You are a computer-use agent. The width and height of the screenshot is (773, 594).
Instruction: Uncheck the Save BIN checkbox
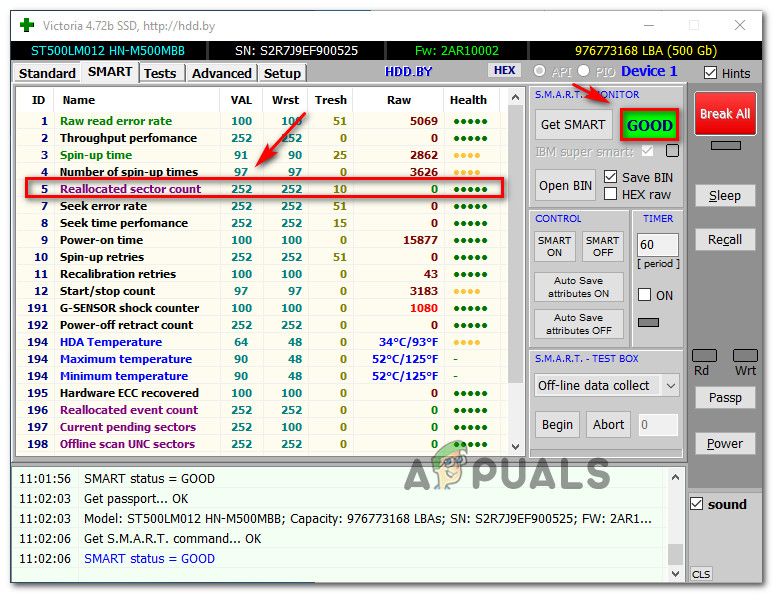pyautogui.click(x=610, y=177)
